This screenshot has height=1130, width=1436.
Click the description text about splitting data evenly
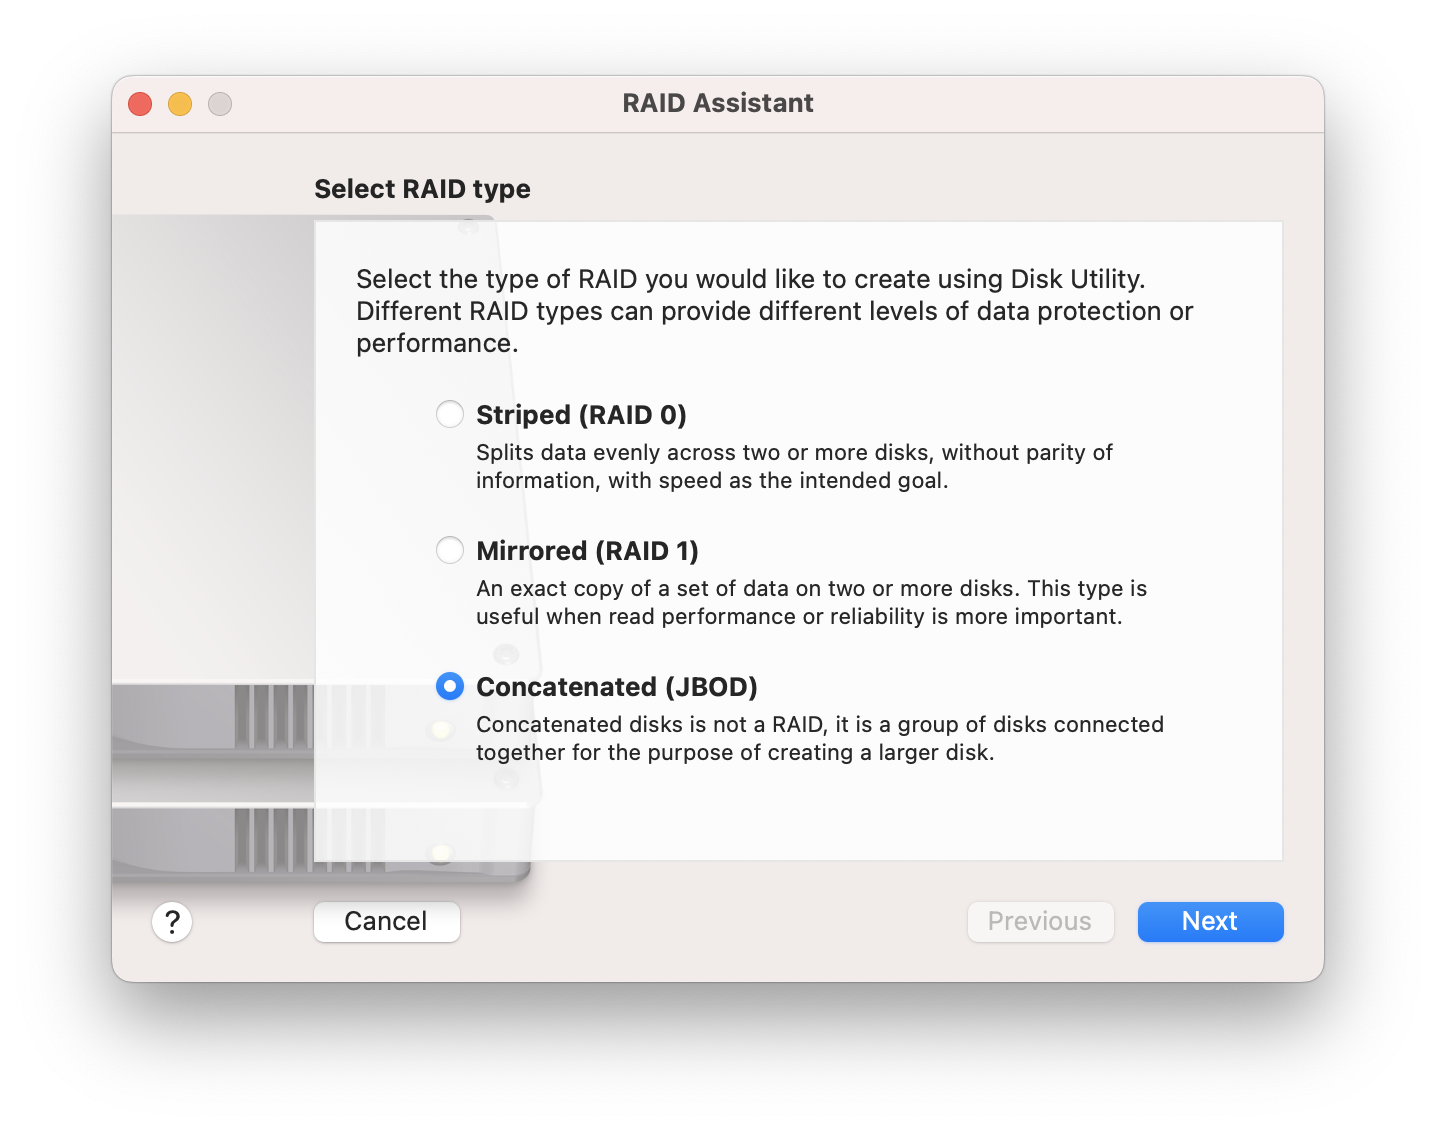tap(794, 466)
